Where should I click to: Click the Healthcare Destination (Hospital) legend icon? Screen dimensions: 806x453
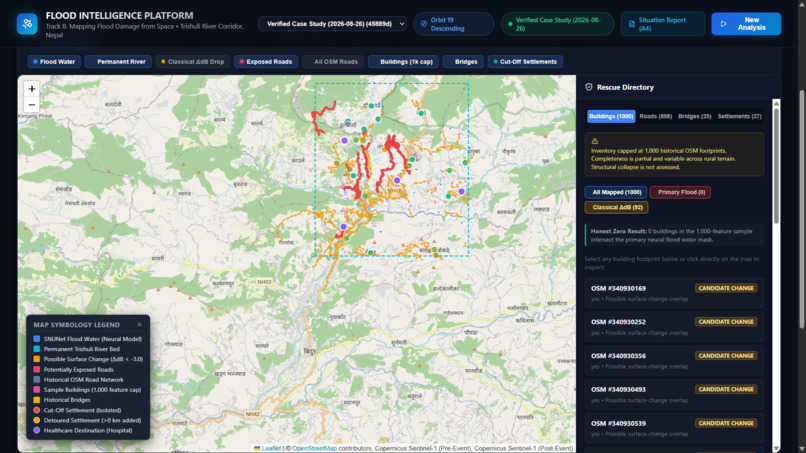(x=37, y=430)
